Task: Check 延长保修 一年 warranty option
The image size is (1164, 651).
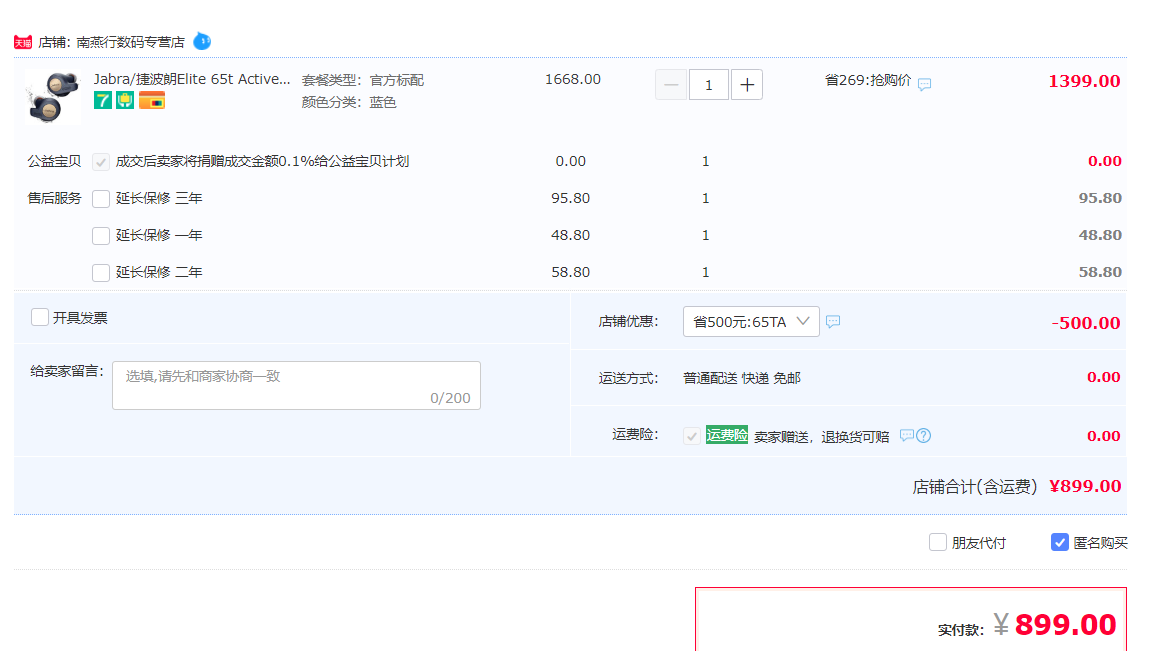Action: [101, 236]
